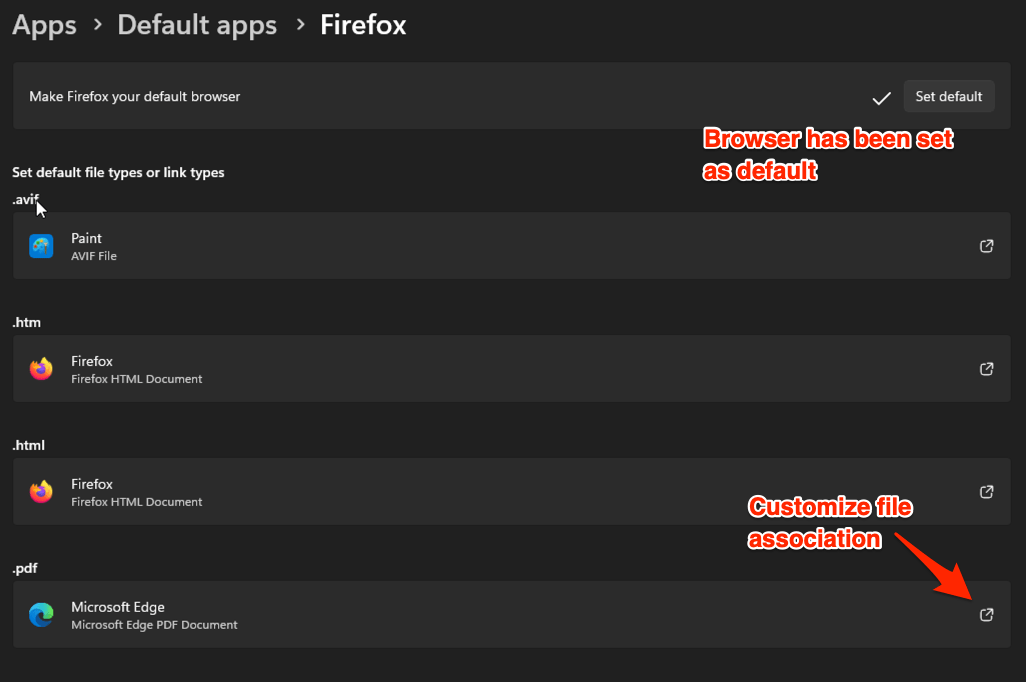Click the Set default button
The height and width of the screenshot is (682, 1026).
948,96
